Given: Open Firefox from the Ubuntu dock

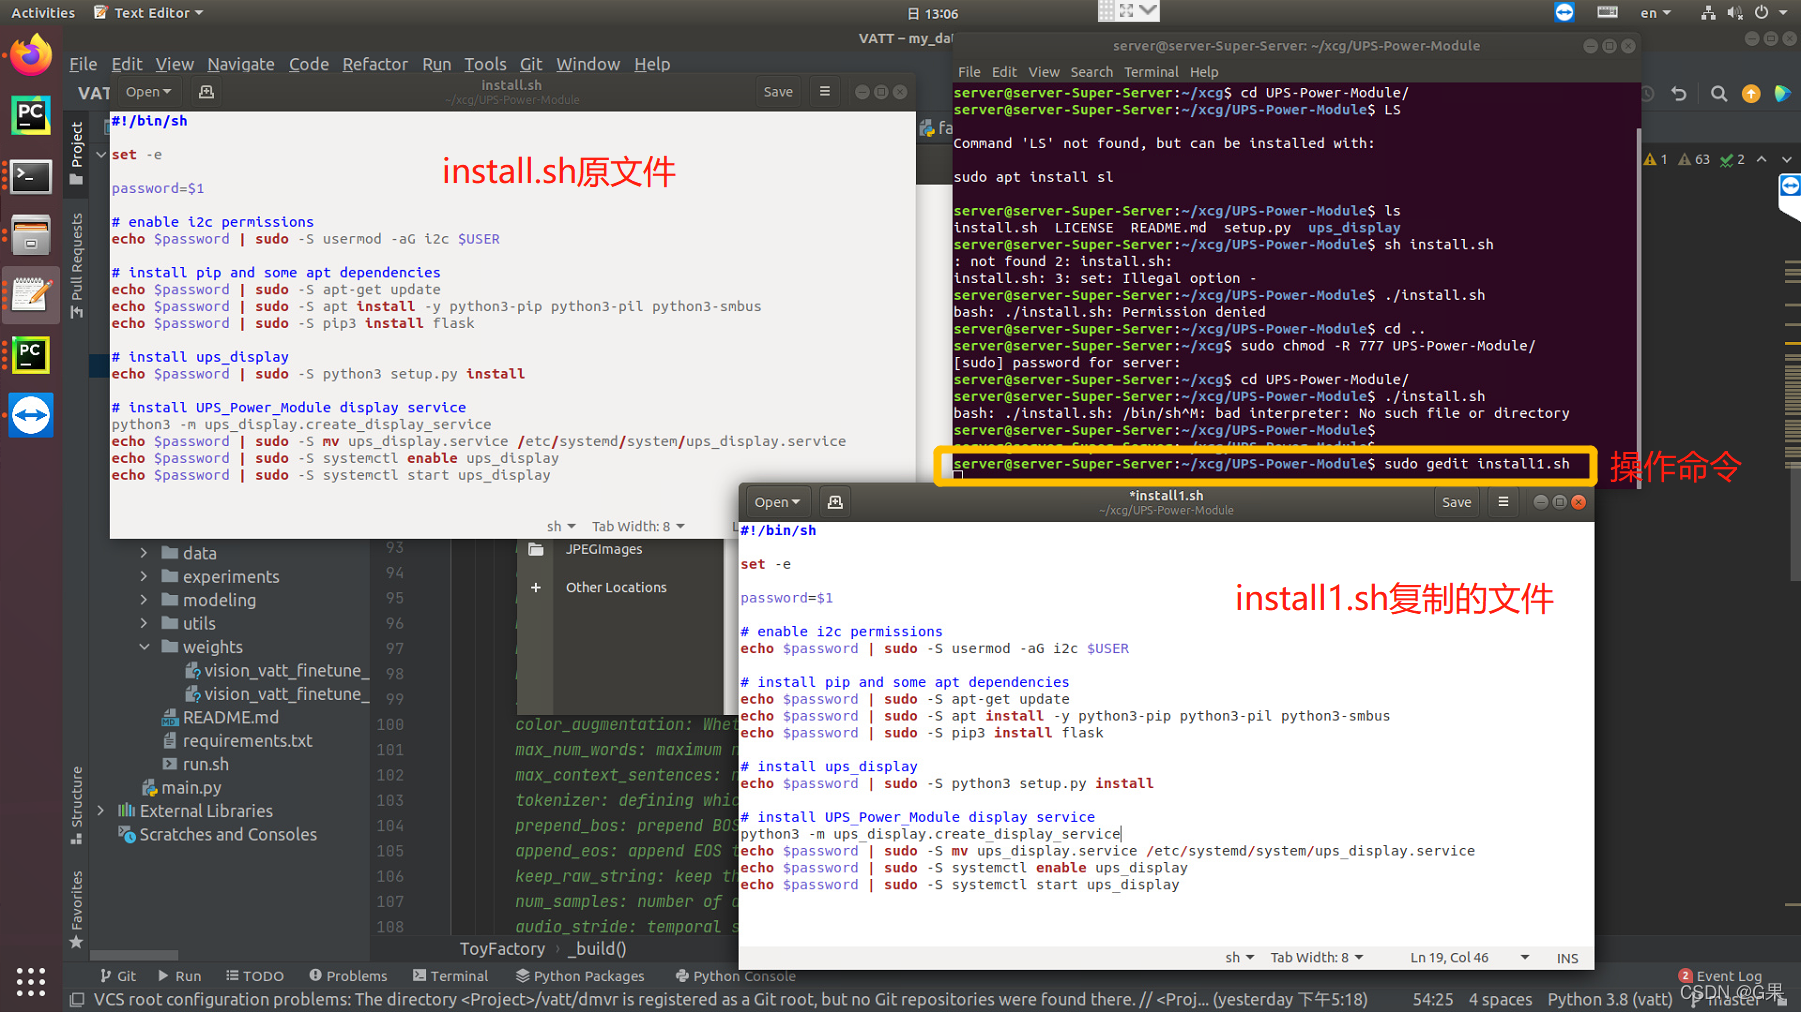Looking at the screenshot, I should coord(31,55).
